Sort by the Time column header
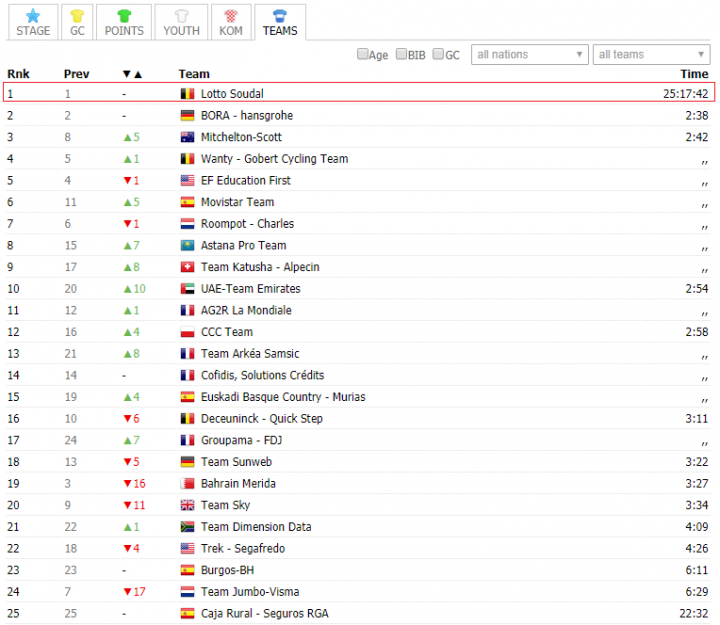This screenshot has height=625, width=720. pyautogui.click(x=694, y=74)
